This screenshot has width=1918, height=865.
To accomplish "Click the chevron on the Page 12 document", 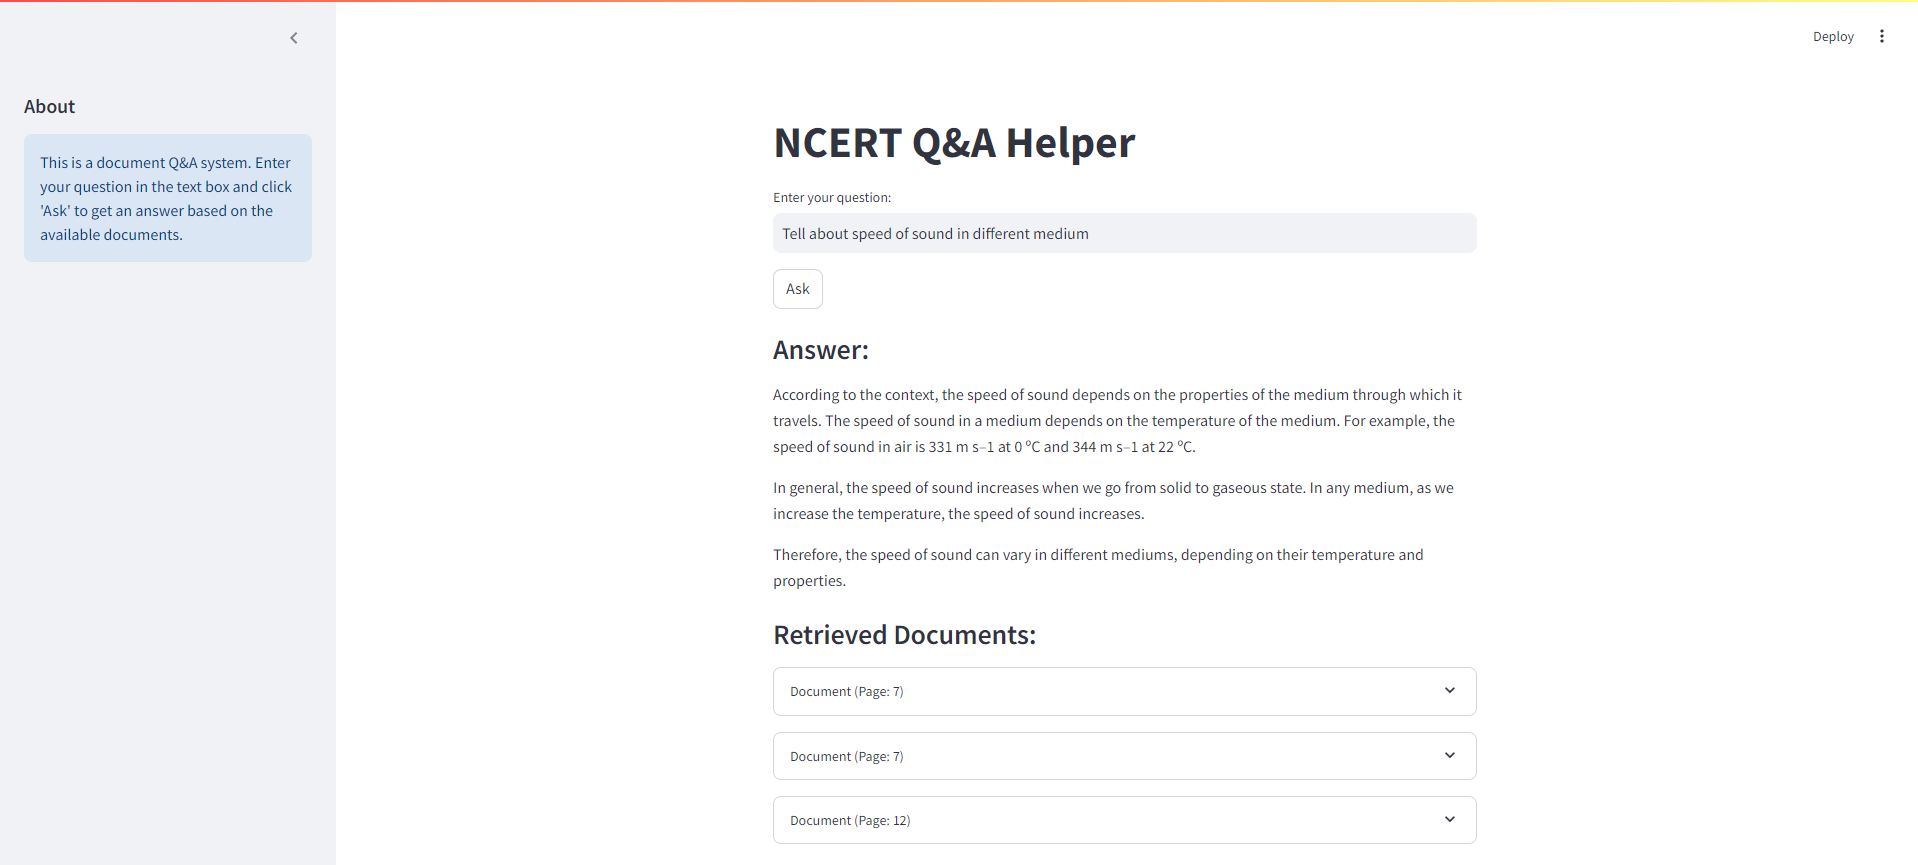I will coord(1449,820).
